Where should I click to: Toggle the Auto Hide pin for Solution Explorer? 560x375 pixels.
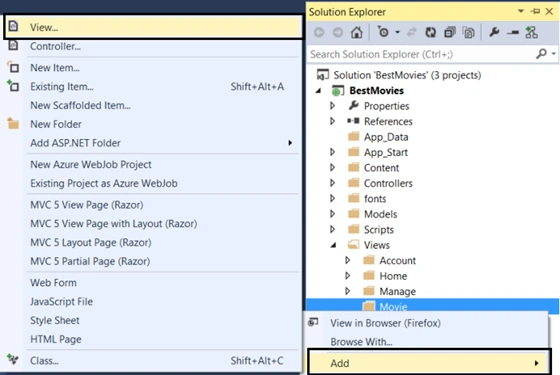tap(535, 12)
